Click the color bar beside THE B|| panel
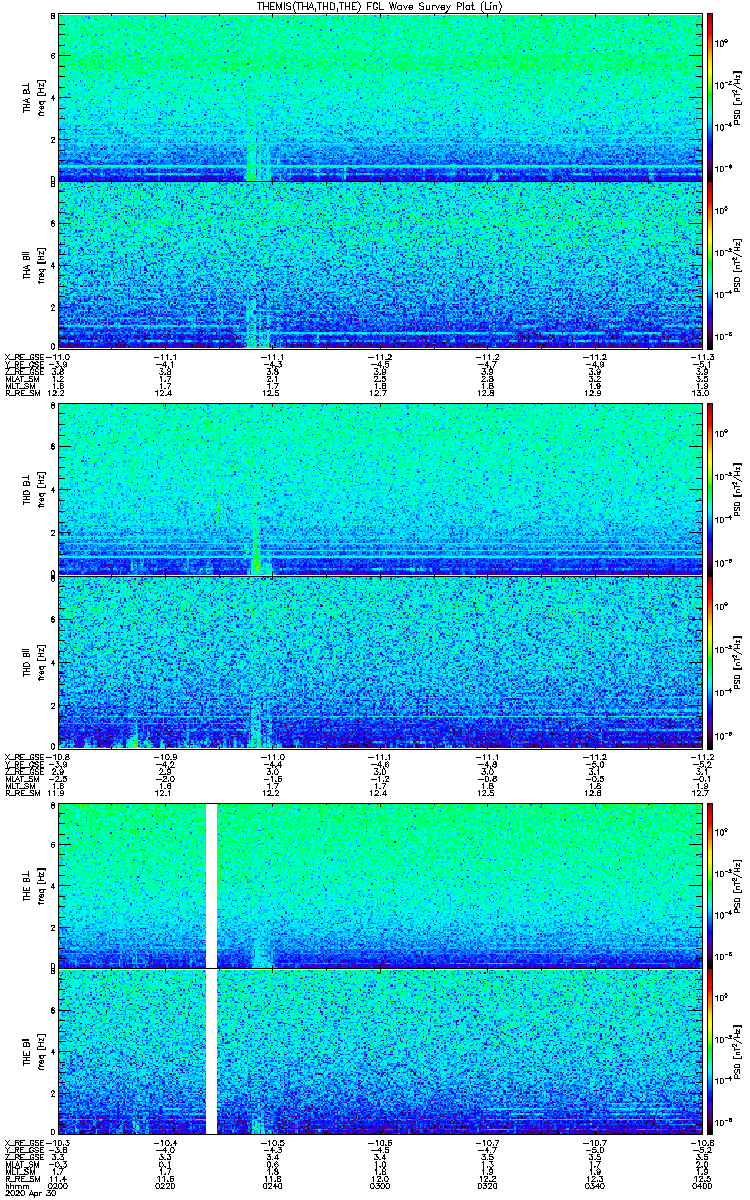 click(x=710, y=1050)
